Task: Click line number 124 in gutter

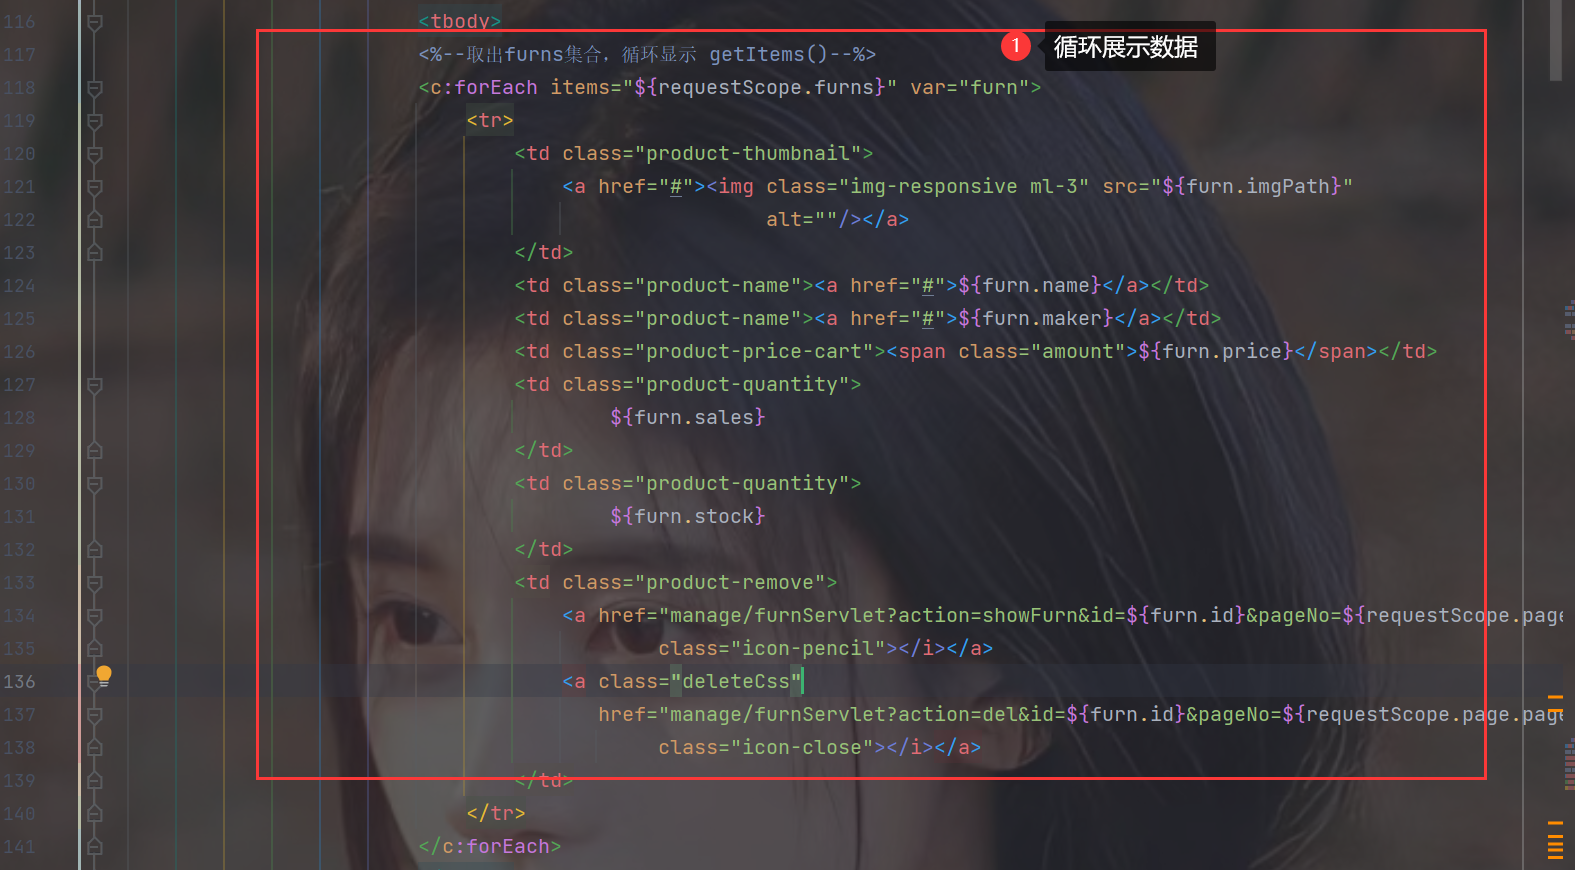Action: 20,286
